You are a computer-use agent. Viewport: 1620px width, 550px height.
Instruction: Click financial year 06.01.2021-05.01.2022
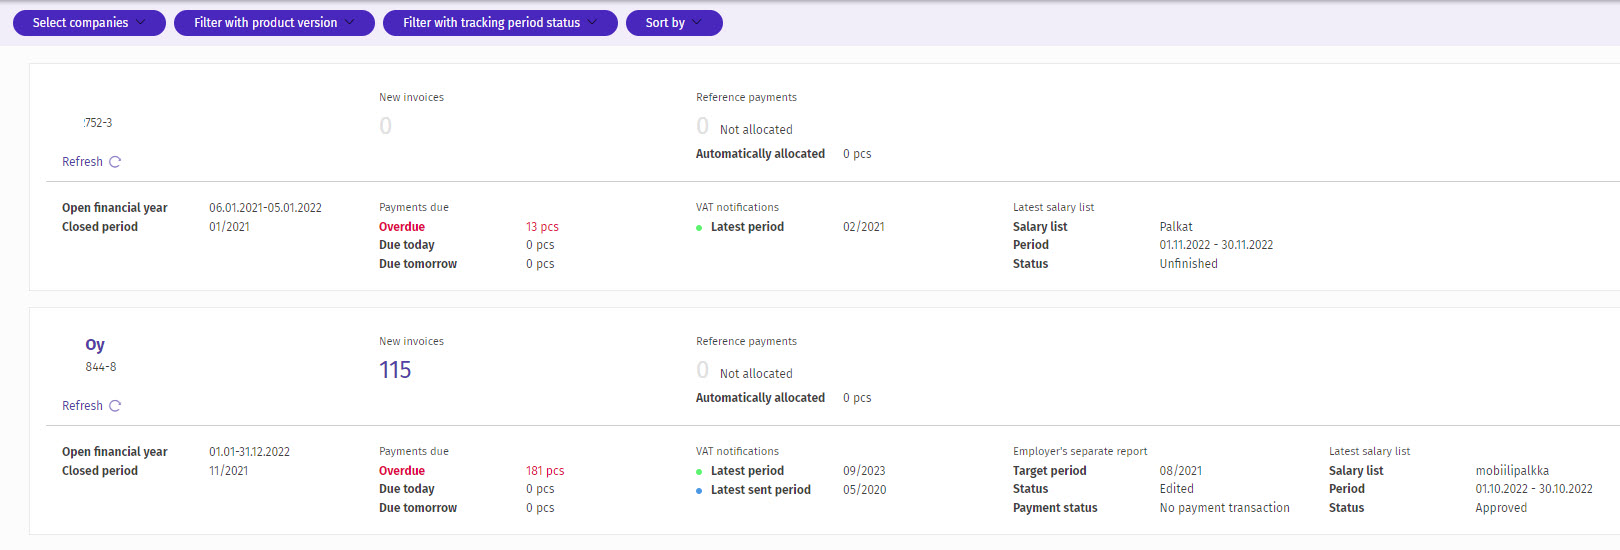265,208
